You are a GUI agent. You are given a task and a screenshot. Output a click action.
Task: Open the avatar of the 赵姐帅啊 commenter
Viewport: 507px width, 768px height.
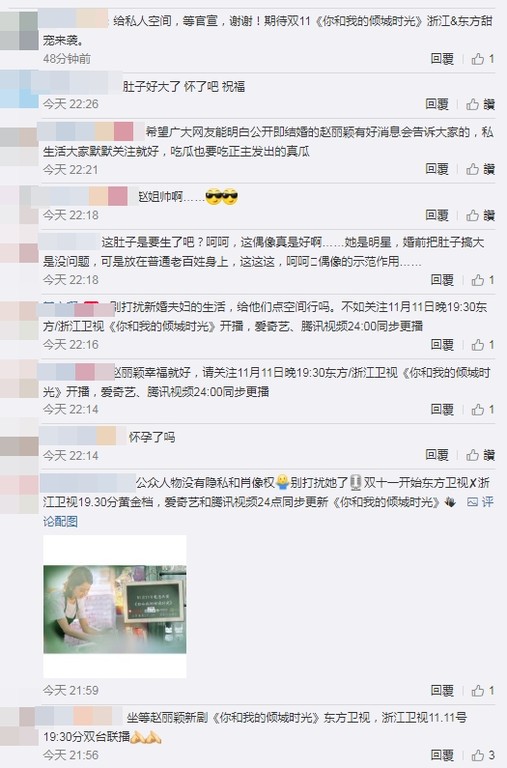[x=19, y=205]
